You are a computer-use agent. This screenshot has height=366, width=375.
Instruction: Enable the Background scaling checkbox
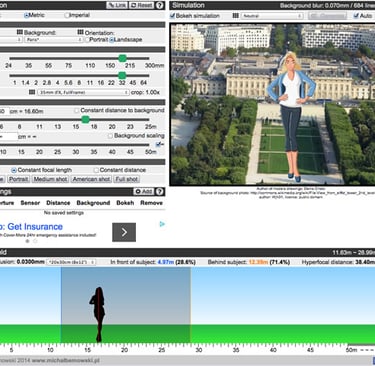110,136
